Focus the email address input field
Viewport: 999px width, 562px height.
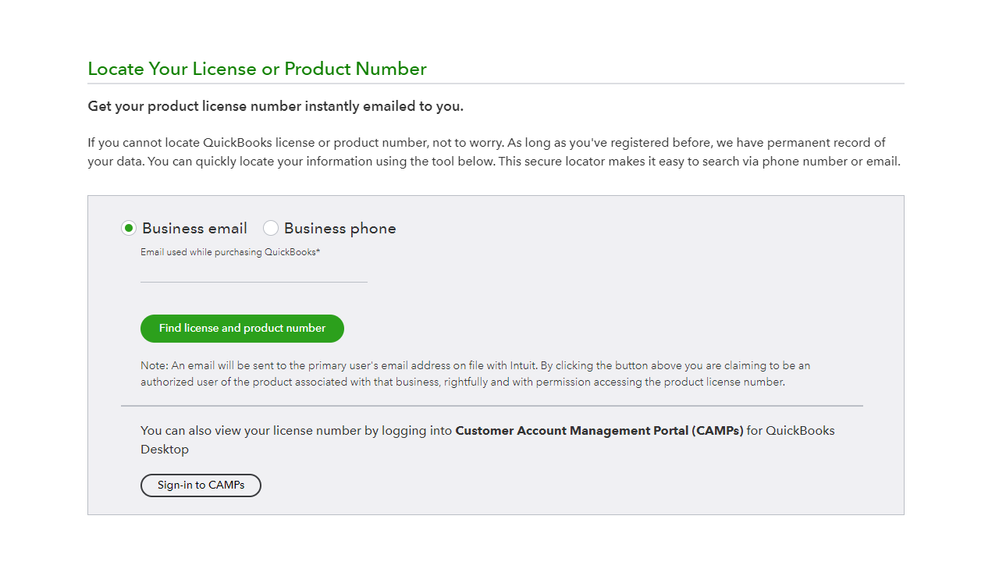[x=254, y=272]
